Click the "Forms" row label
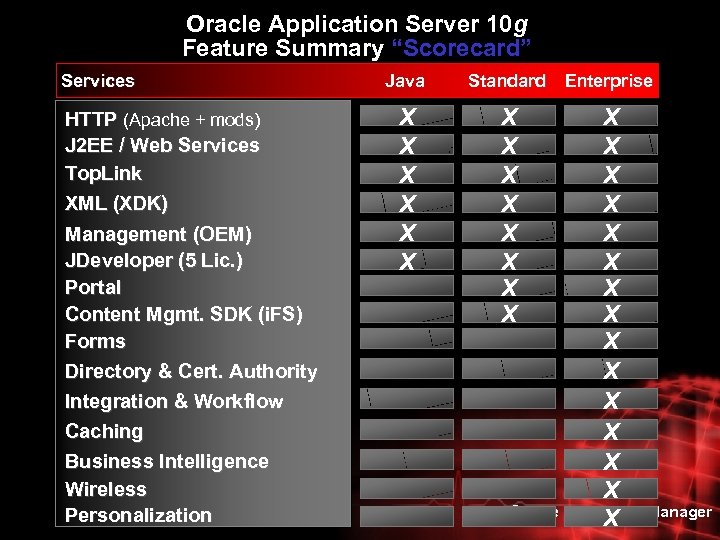This screenshot has height=540, width=720. click(x=95, y=341)
